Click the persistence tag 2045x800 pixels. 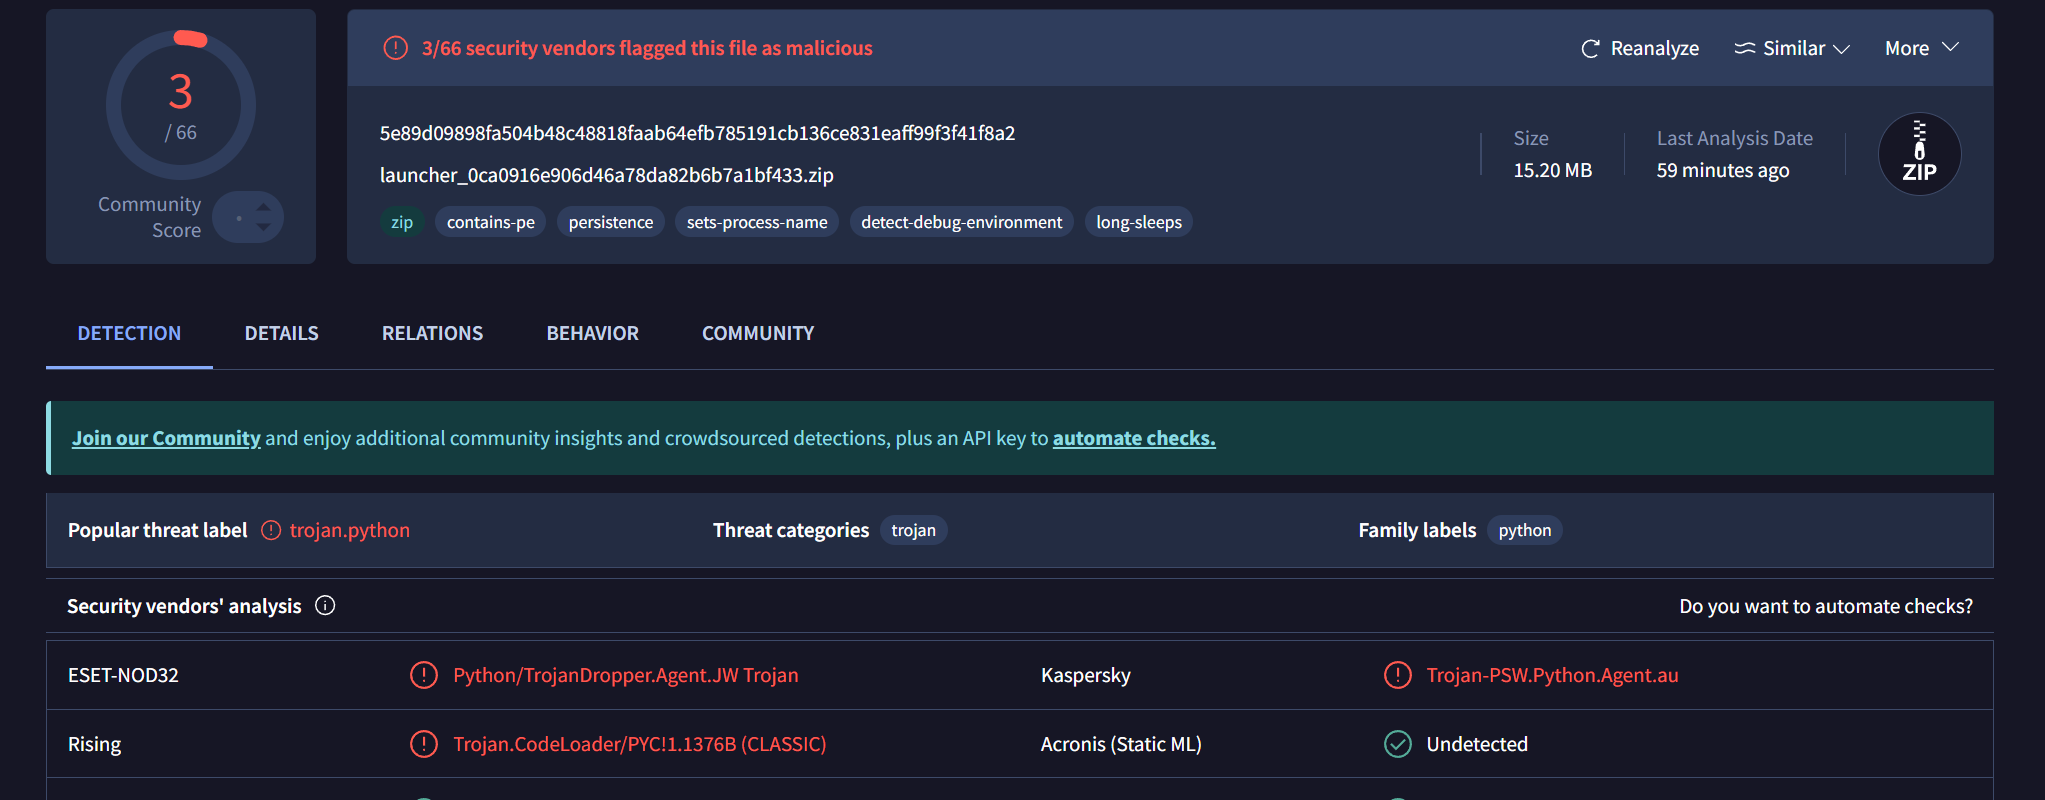[611, 222]
